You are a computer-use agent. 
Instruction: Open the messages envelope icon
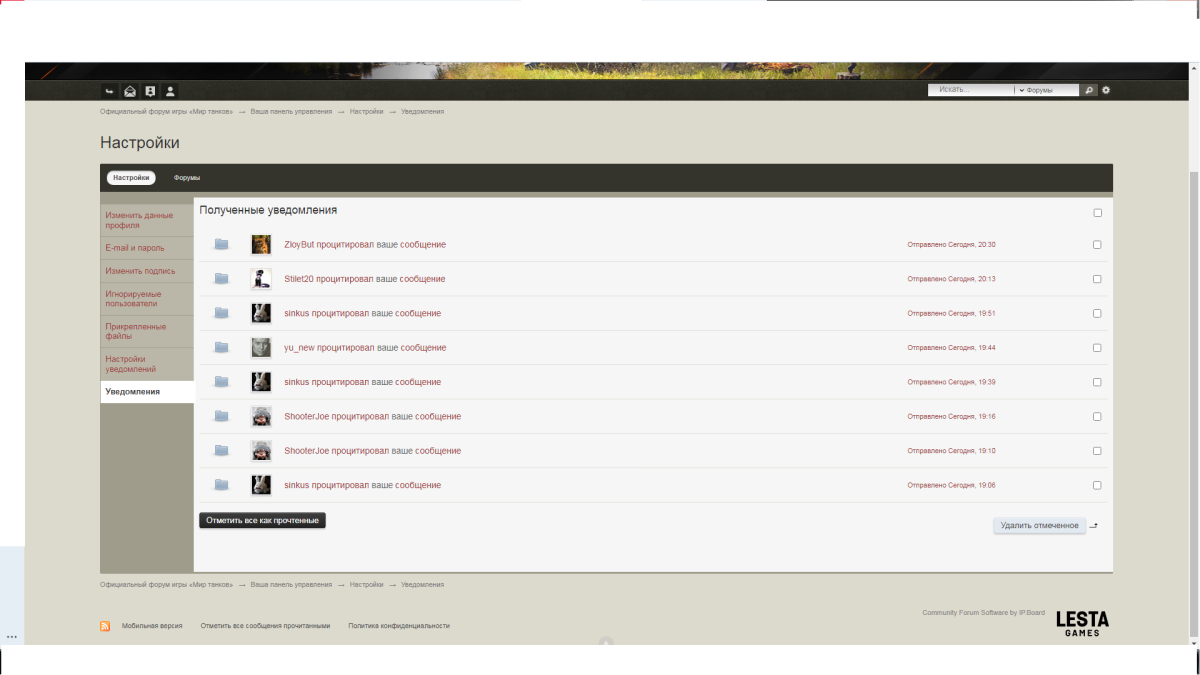click(x=130, y=91)
